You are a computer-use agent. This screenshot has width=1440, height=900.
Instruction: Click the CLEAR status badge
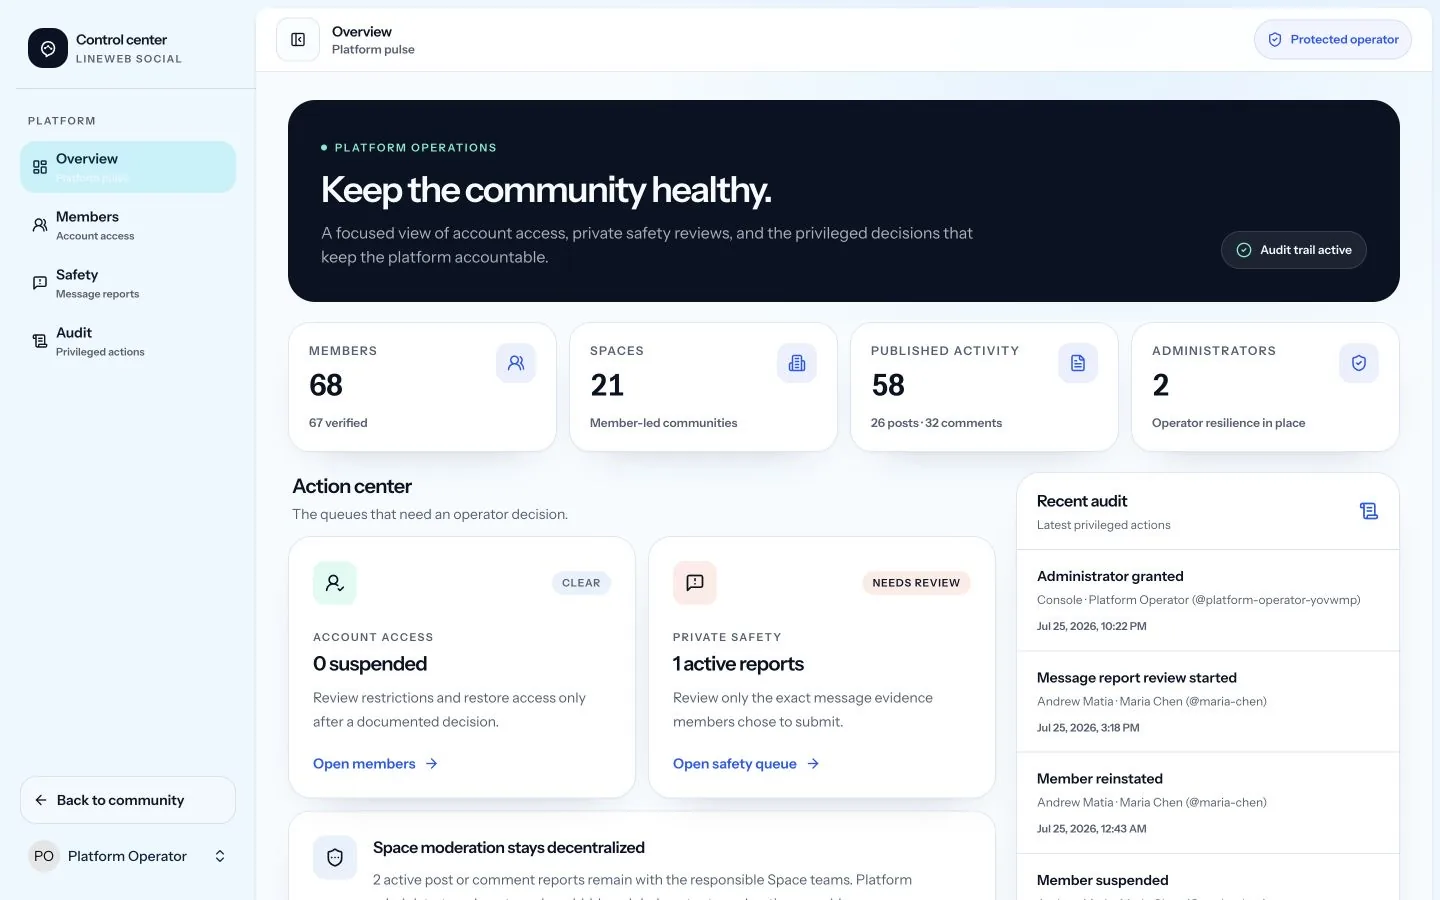[x=581, y=583]
